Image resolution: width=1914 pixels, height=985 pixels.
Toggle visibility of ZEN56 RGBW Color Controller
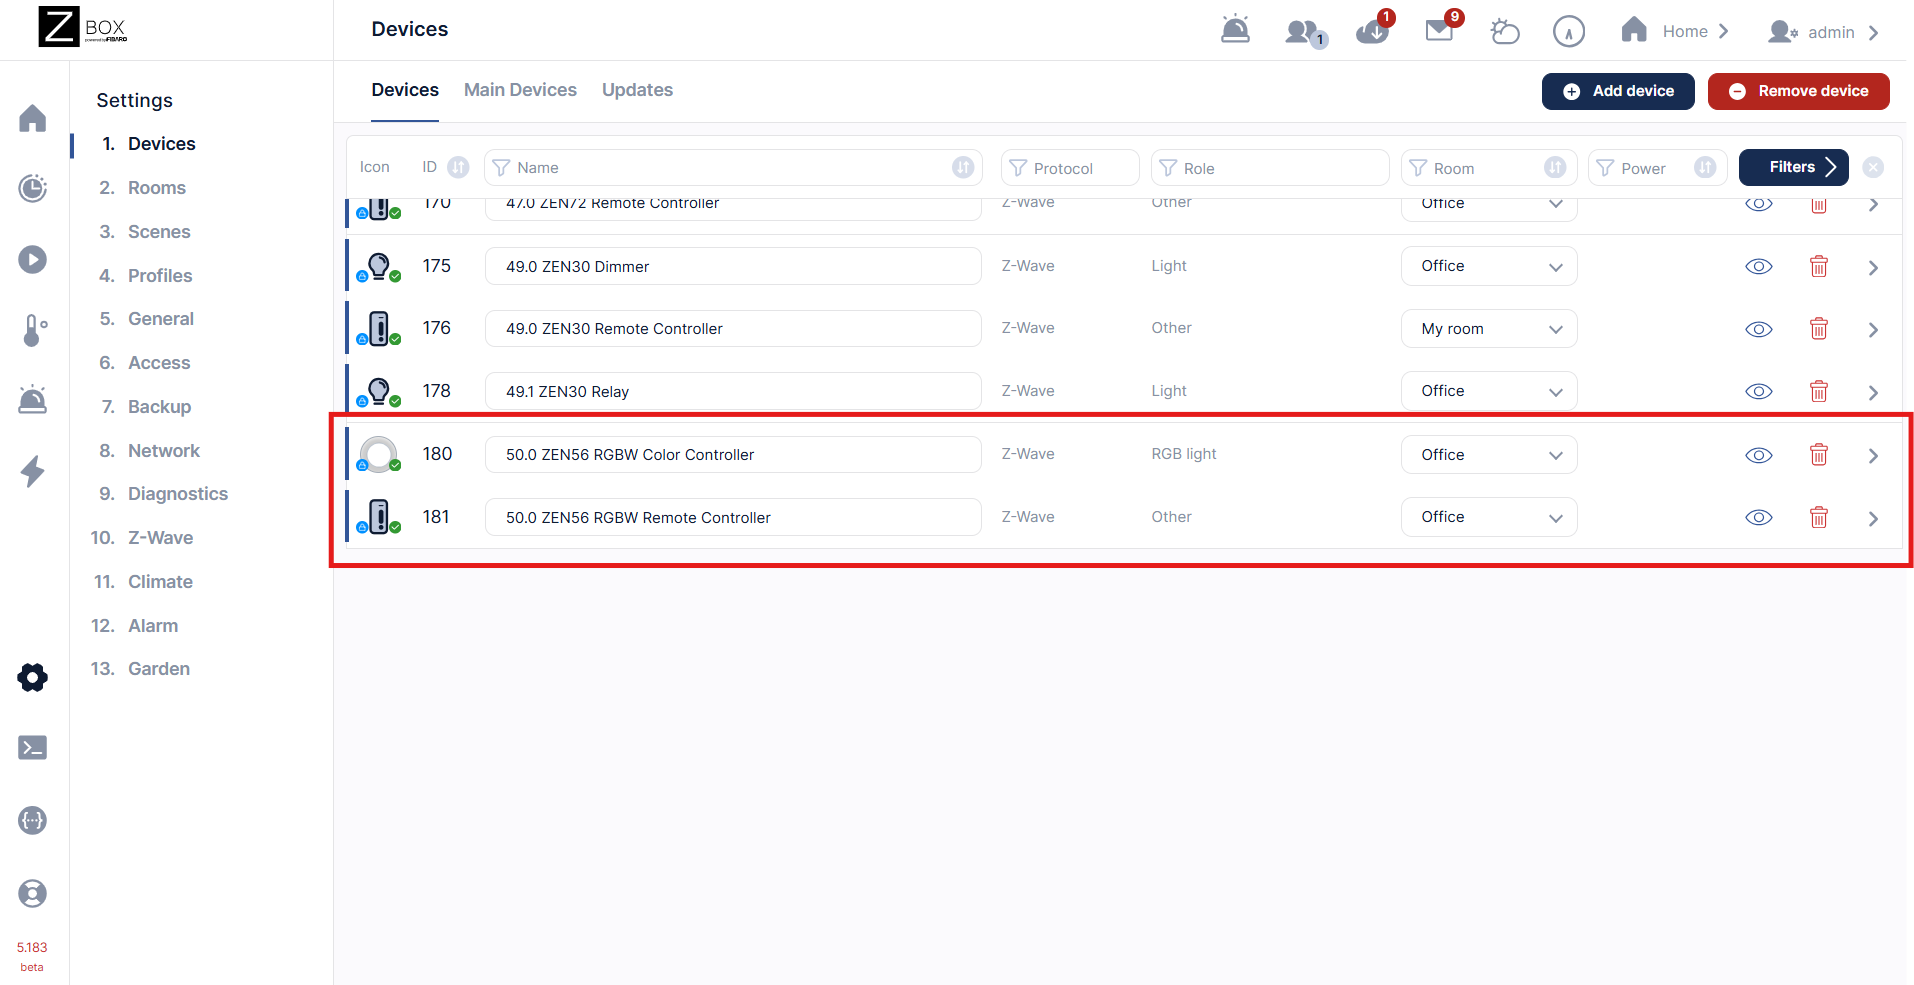[x=1759, y=455]
